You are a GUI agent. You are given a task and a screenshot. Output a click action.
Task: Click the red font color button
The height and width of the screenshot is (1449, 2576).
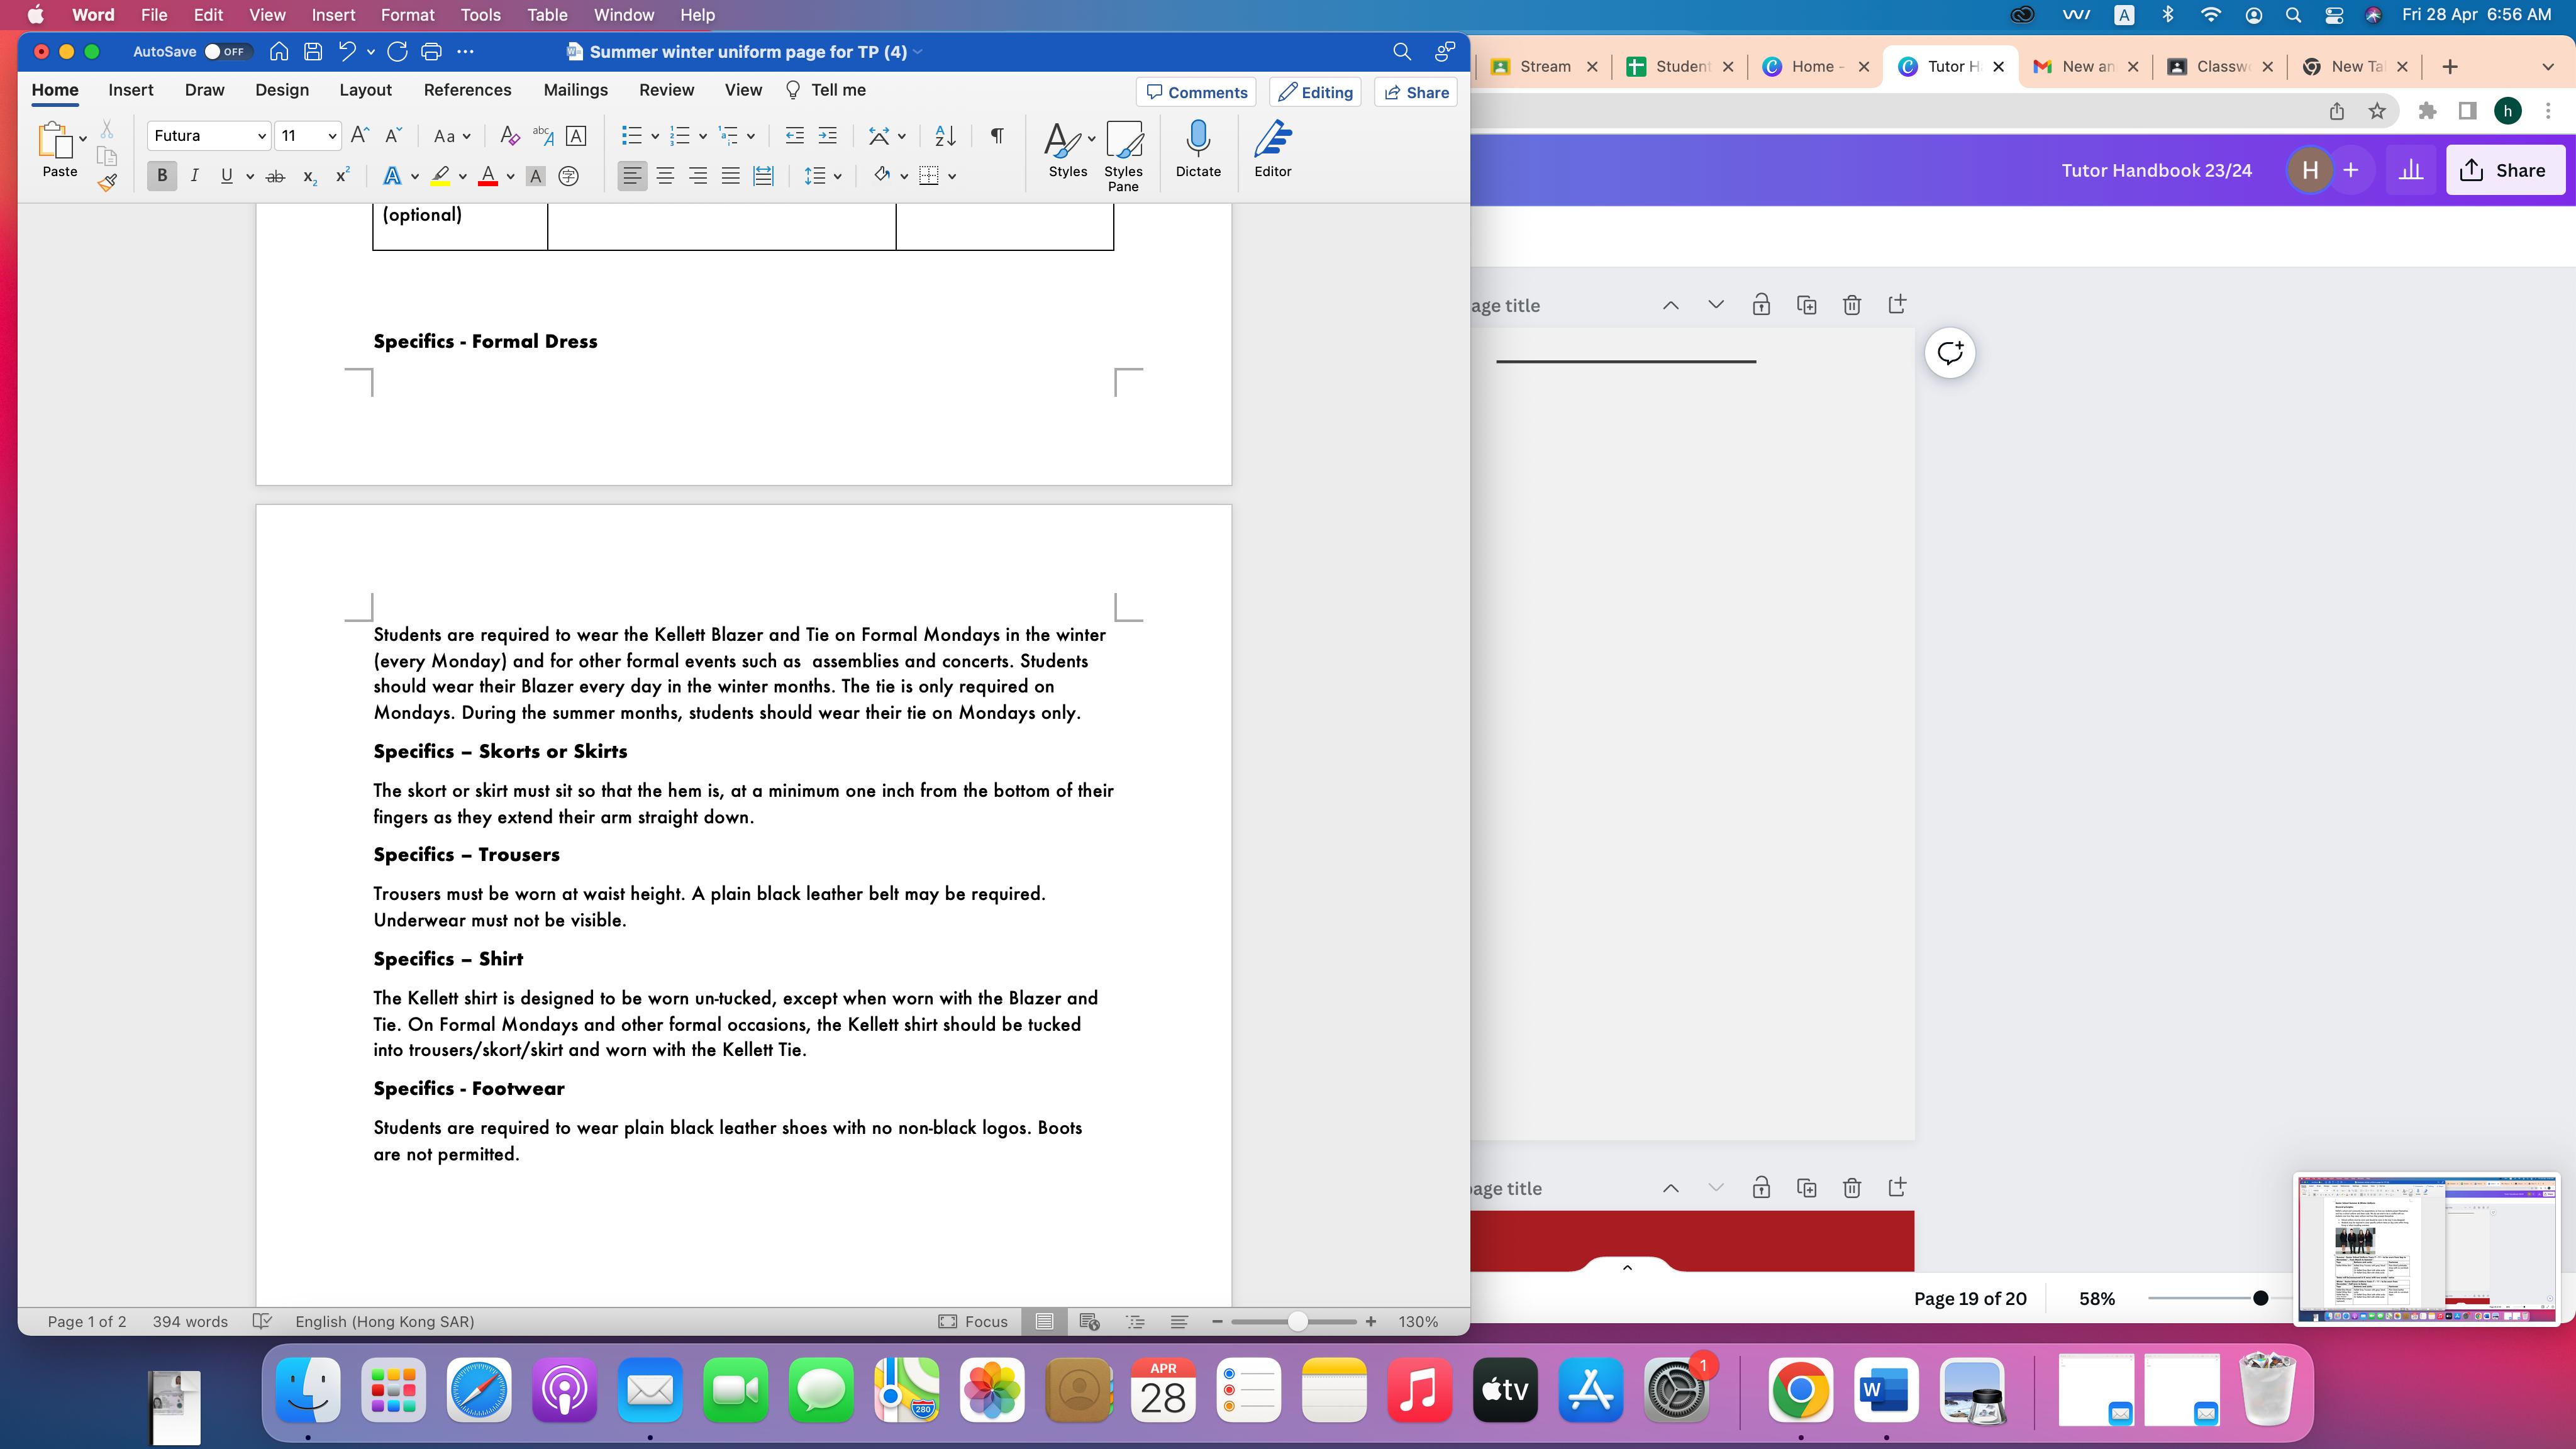[488, 176]
